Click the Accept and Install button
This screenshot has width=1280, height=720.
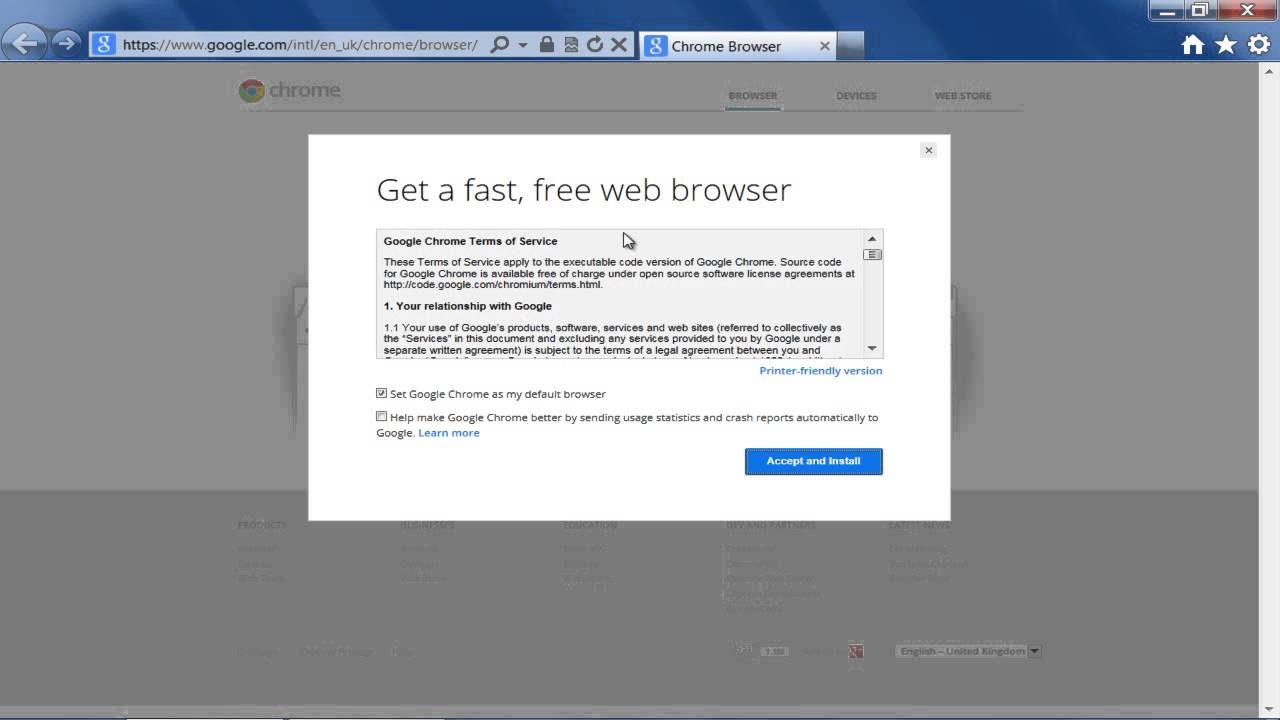click(x=814, y=461)
